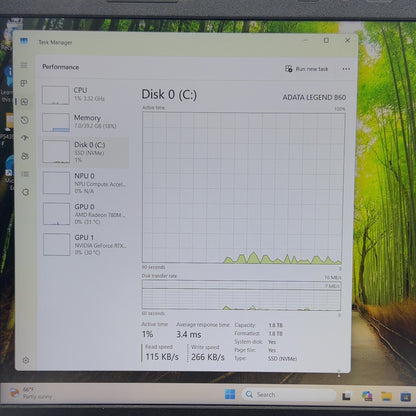Click the Formatted 1.8 TB value
The width and height of the screenshot is (416, 416).
(x=276, y=333)
